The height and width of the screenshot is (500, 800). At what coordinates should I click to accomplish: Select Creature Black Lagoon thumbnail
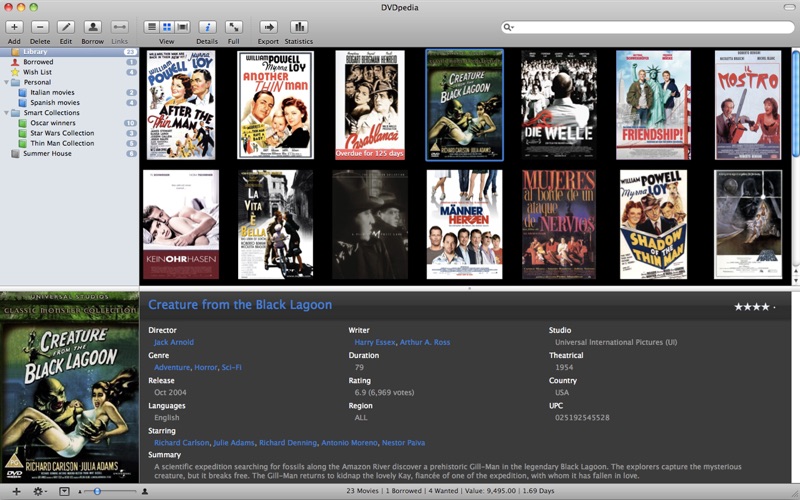[464, 105]
